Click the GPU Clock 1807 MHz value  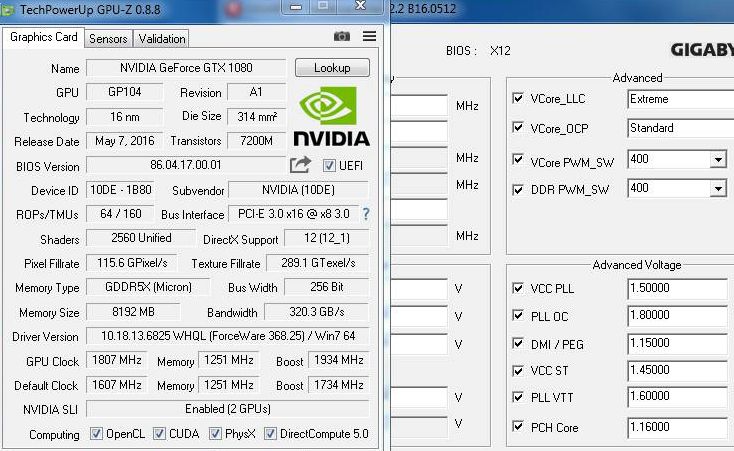point(117,360)
